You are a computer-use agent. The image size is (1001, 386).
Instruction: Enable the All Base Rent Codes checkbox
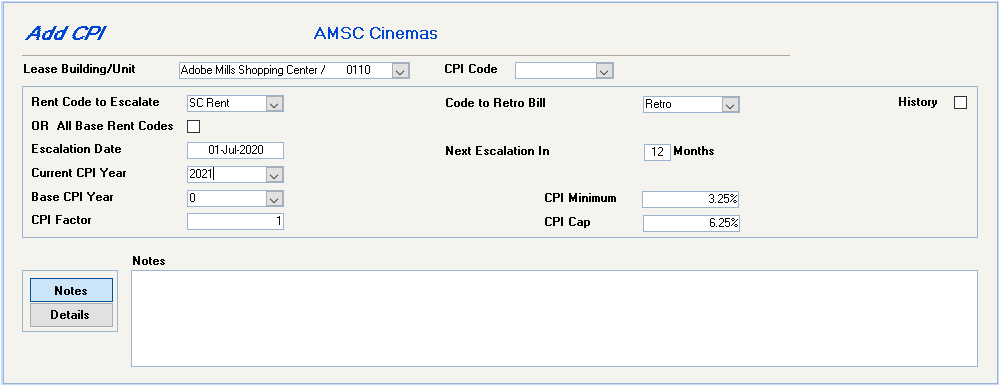(x=193, y=126)
